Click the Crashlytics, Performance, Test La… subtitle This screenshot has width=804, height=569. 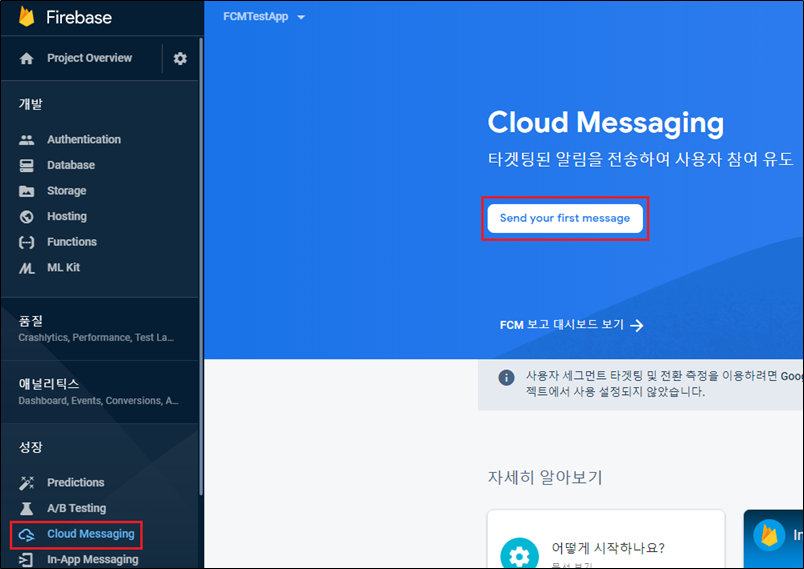[x=96, y=337]
